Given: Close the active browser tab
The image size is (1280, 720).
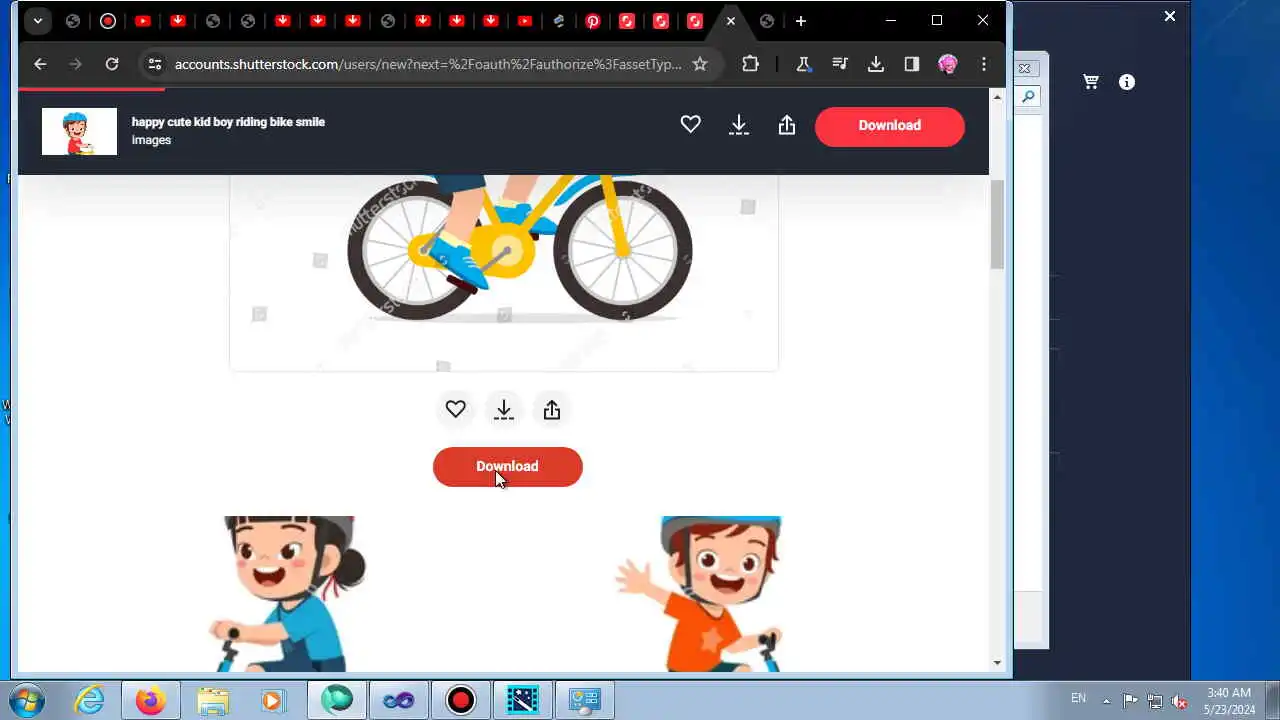Looking at the screenshot, I should coord(731,21).
